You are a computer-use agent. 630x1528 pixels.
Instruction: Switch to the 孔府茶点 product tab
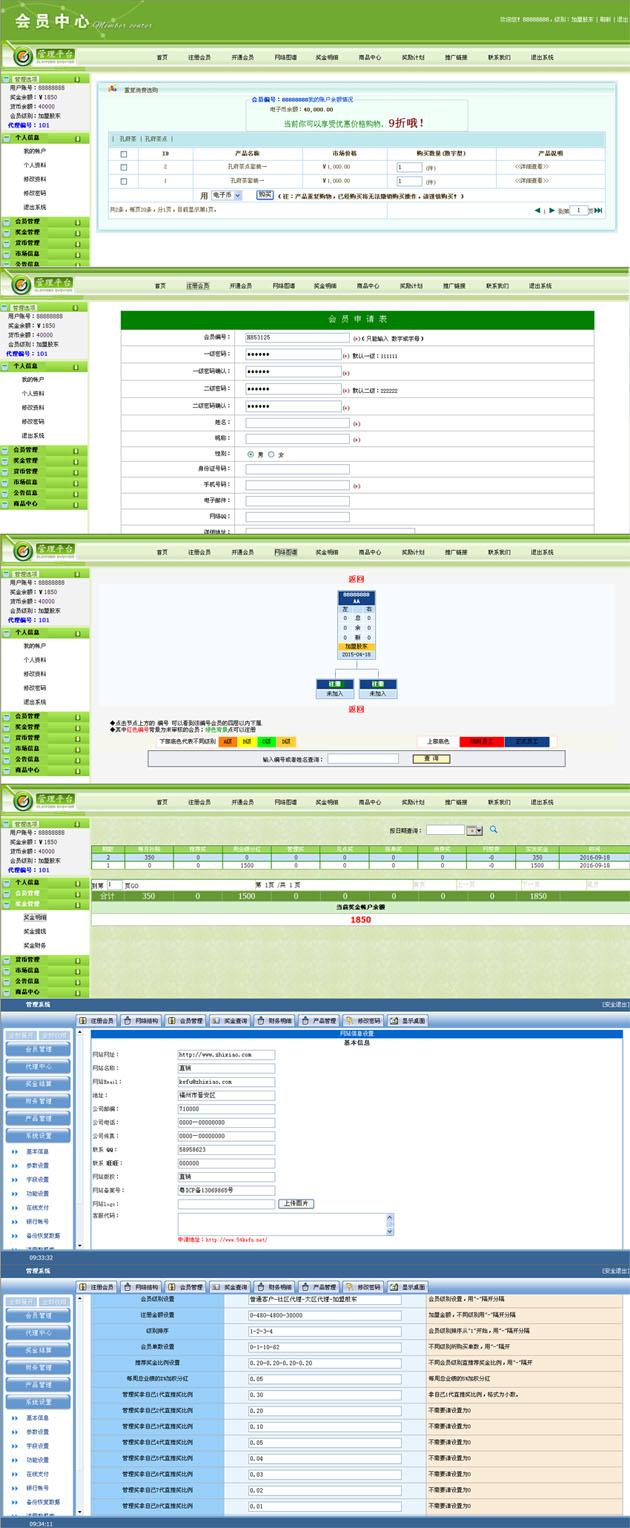coord(157,139)
